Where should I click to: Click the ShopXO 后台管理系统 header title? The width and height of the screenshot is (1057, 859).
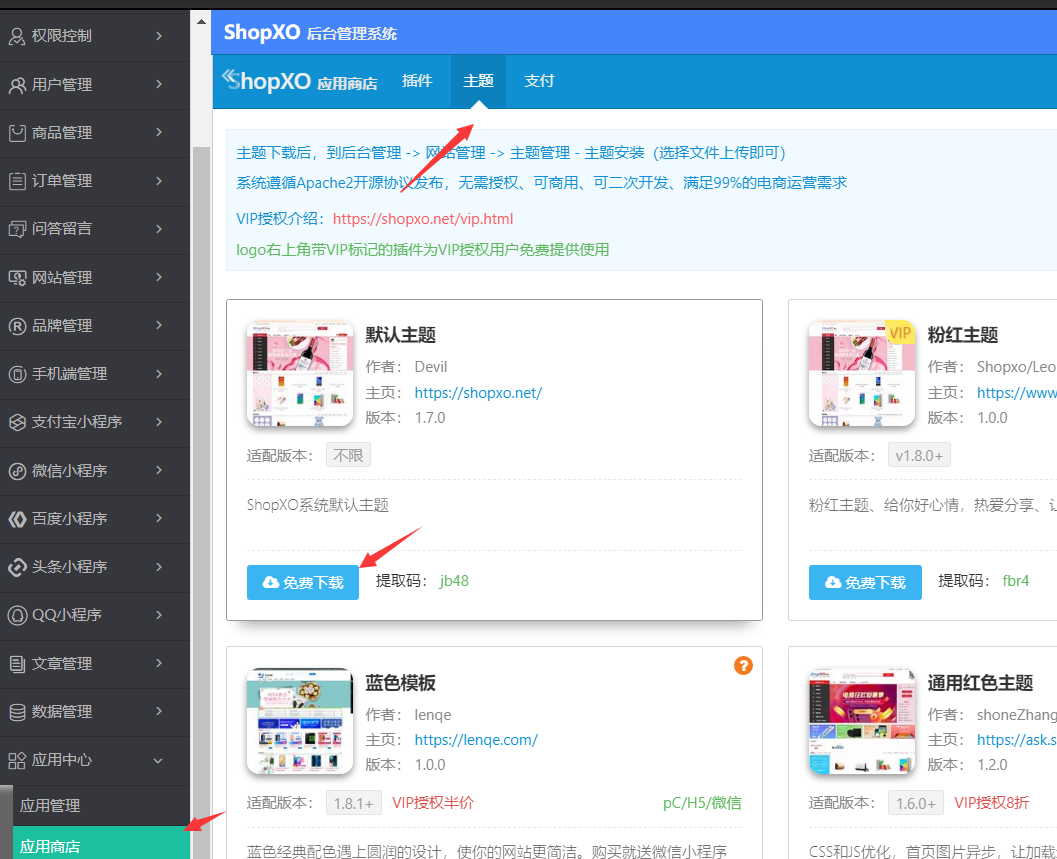pyautogui.click(x=310, y=32)
